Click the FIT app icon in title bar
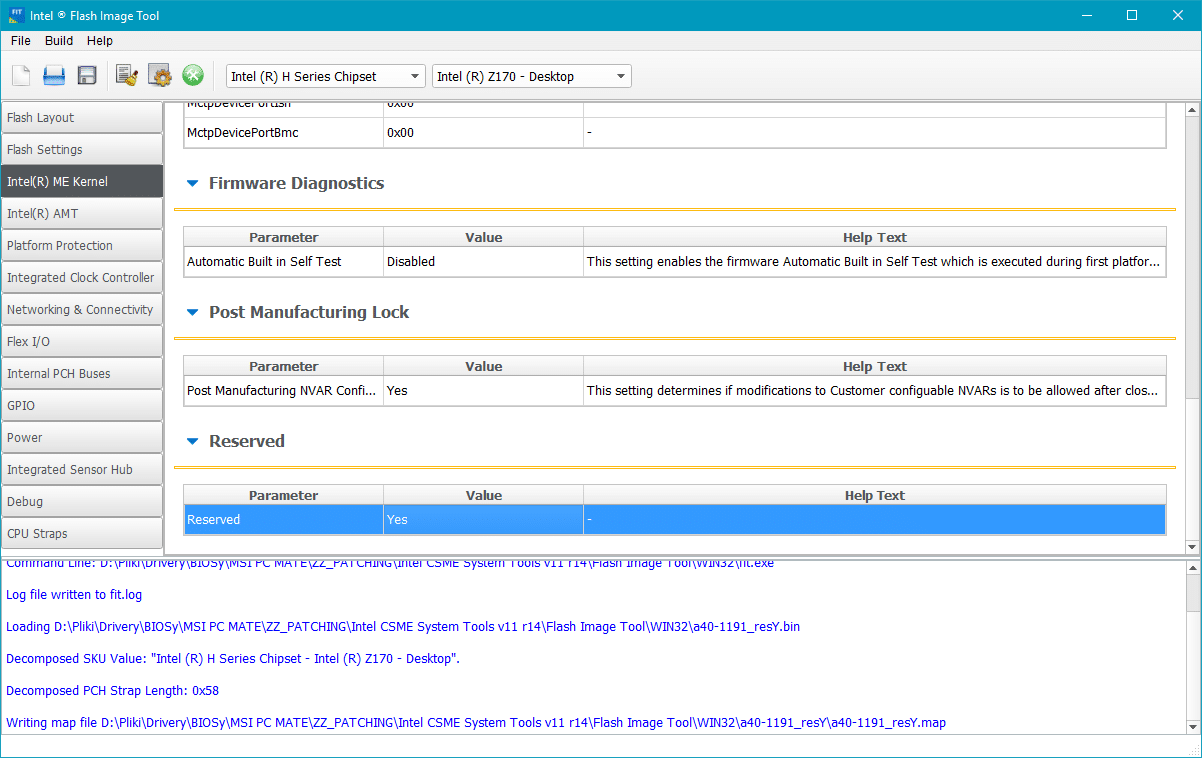 [16, 15]
